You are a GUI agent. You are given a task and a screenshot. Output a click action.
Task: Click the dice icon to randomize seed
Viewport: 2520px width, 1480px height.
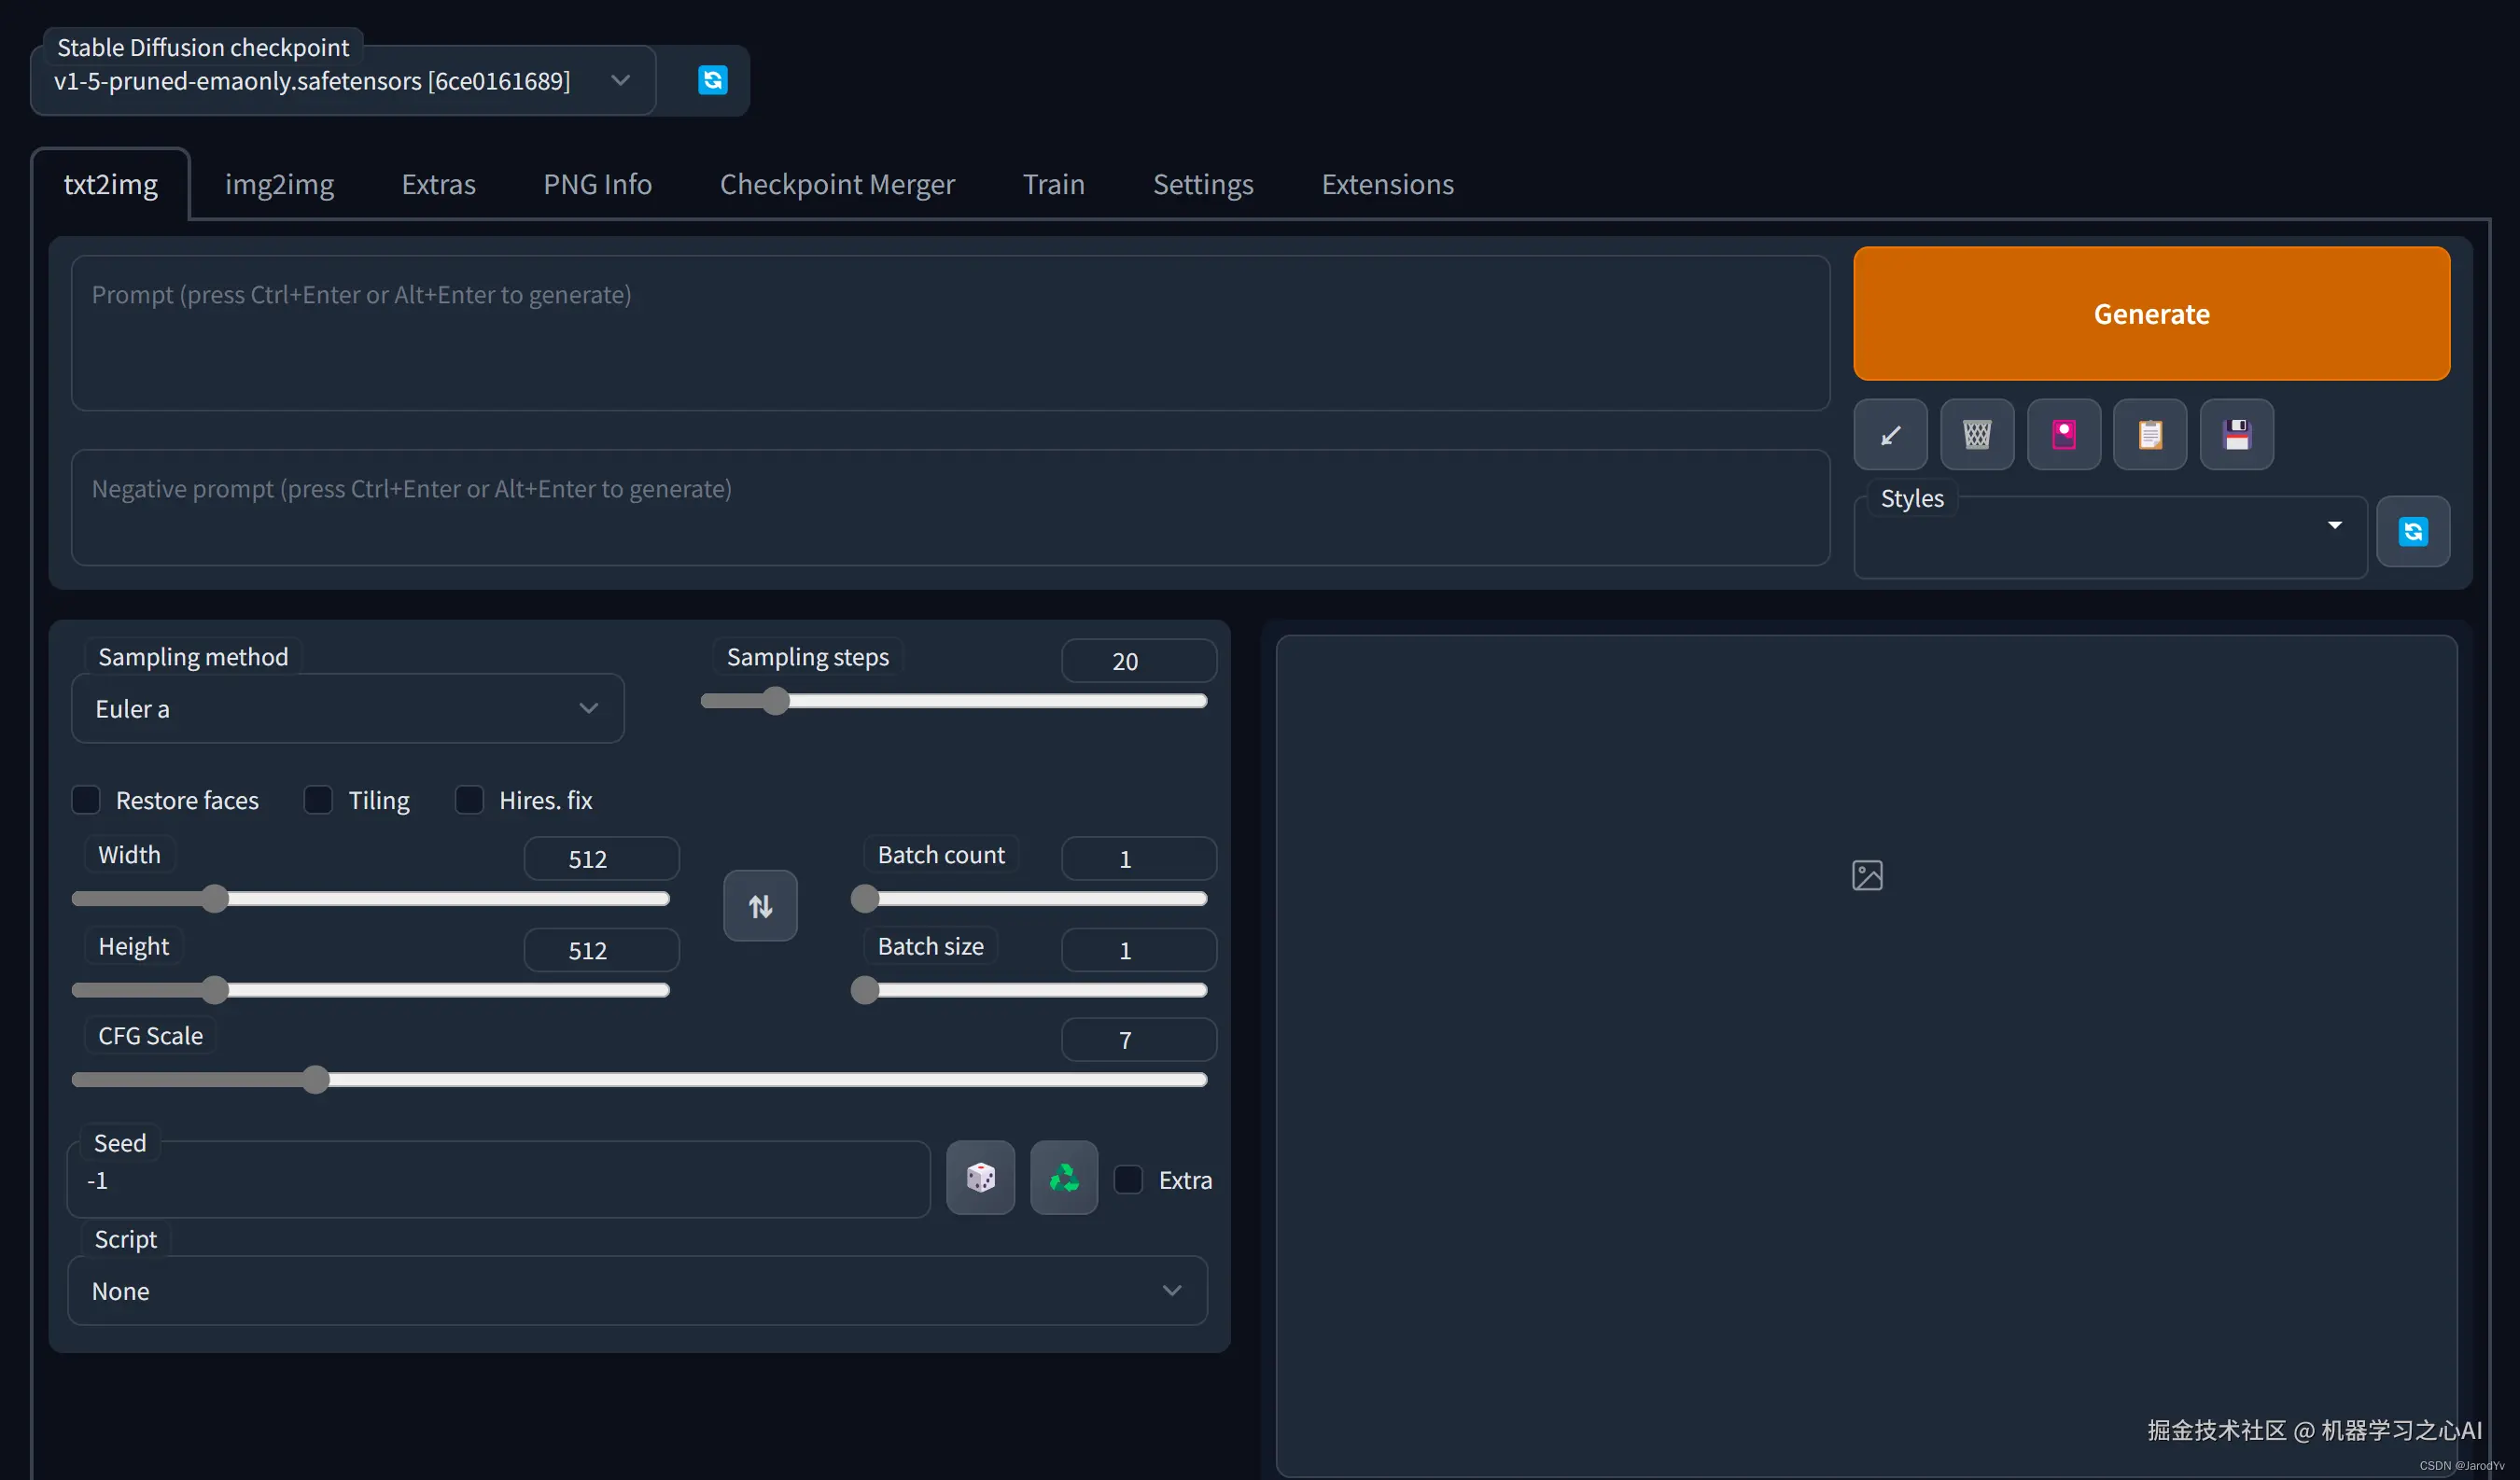[x=980, y=1178]
